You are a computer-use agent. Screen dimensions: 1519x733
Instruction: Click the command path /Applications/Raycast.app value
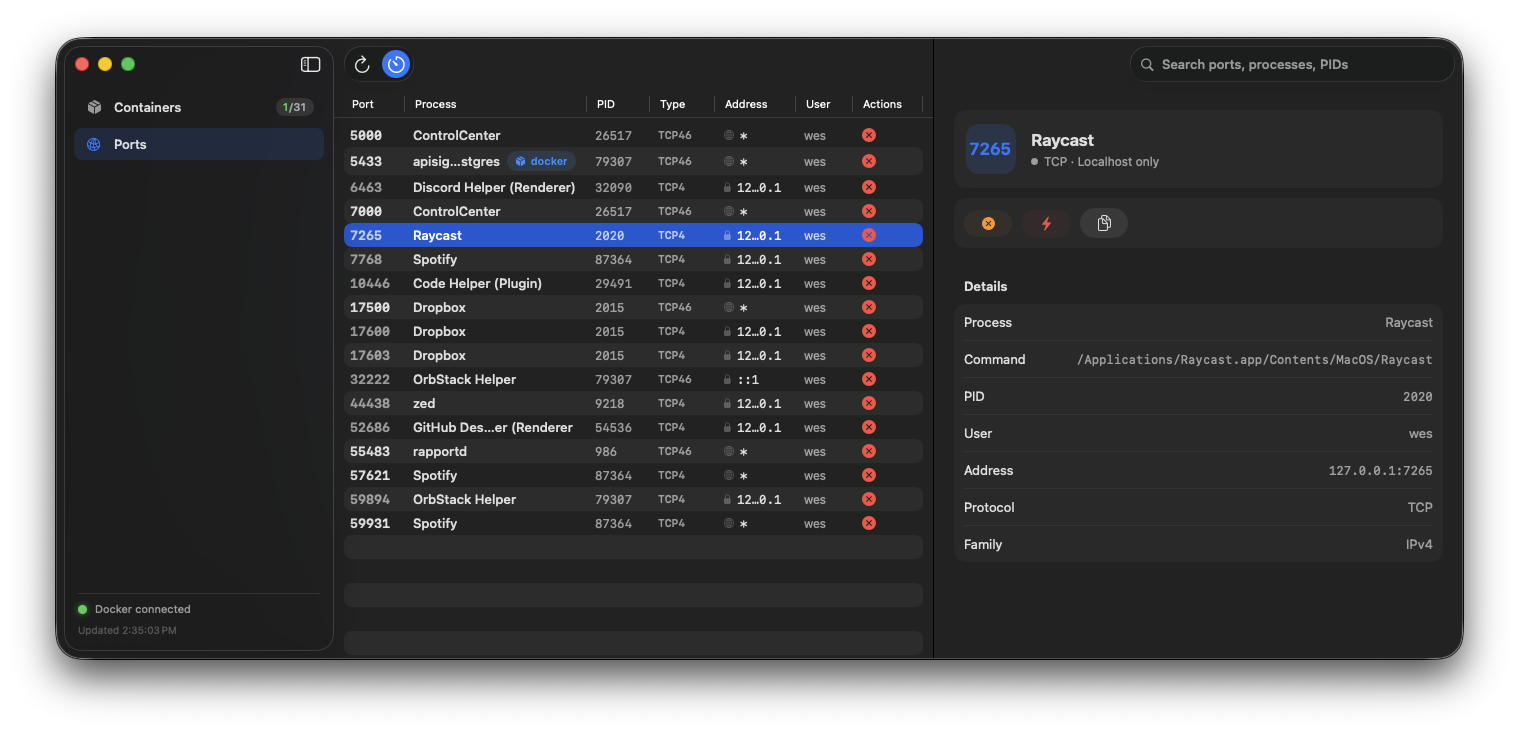[1254, 359]
